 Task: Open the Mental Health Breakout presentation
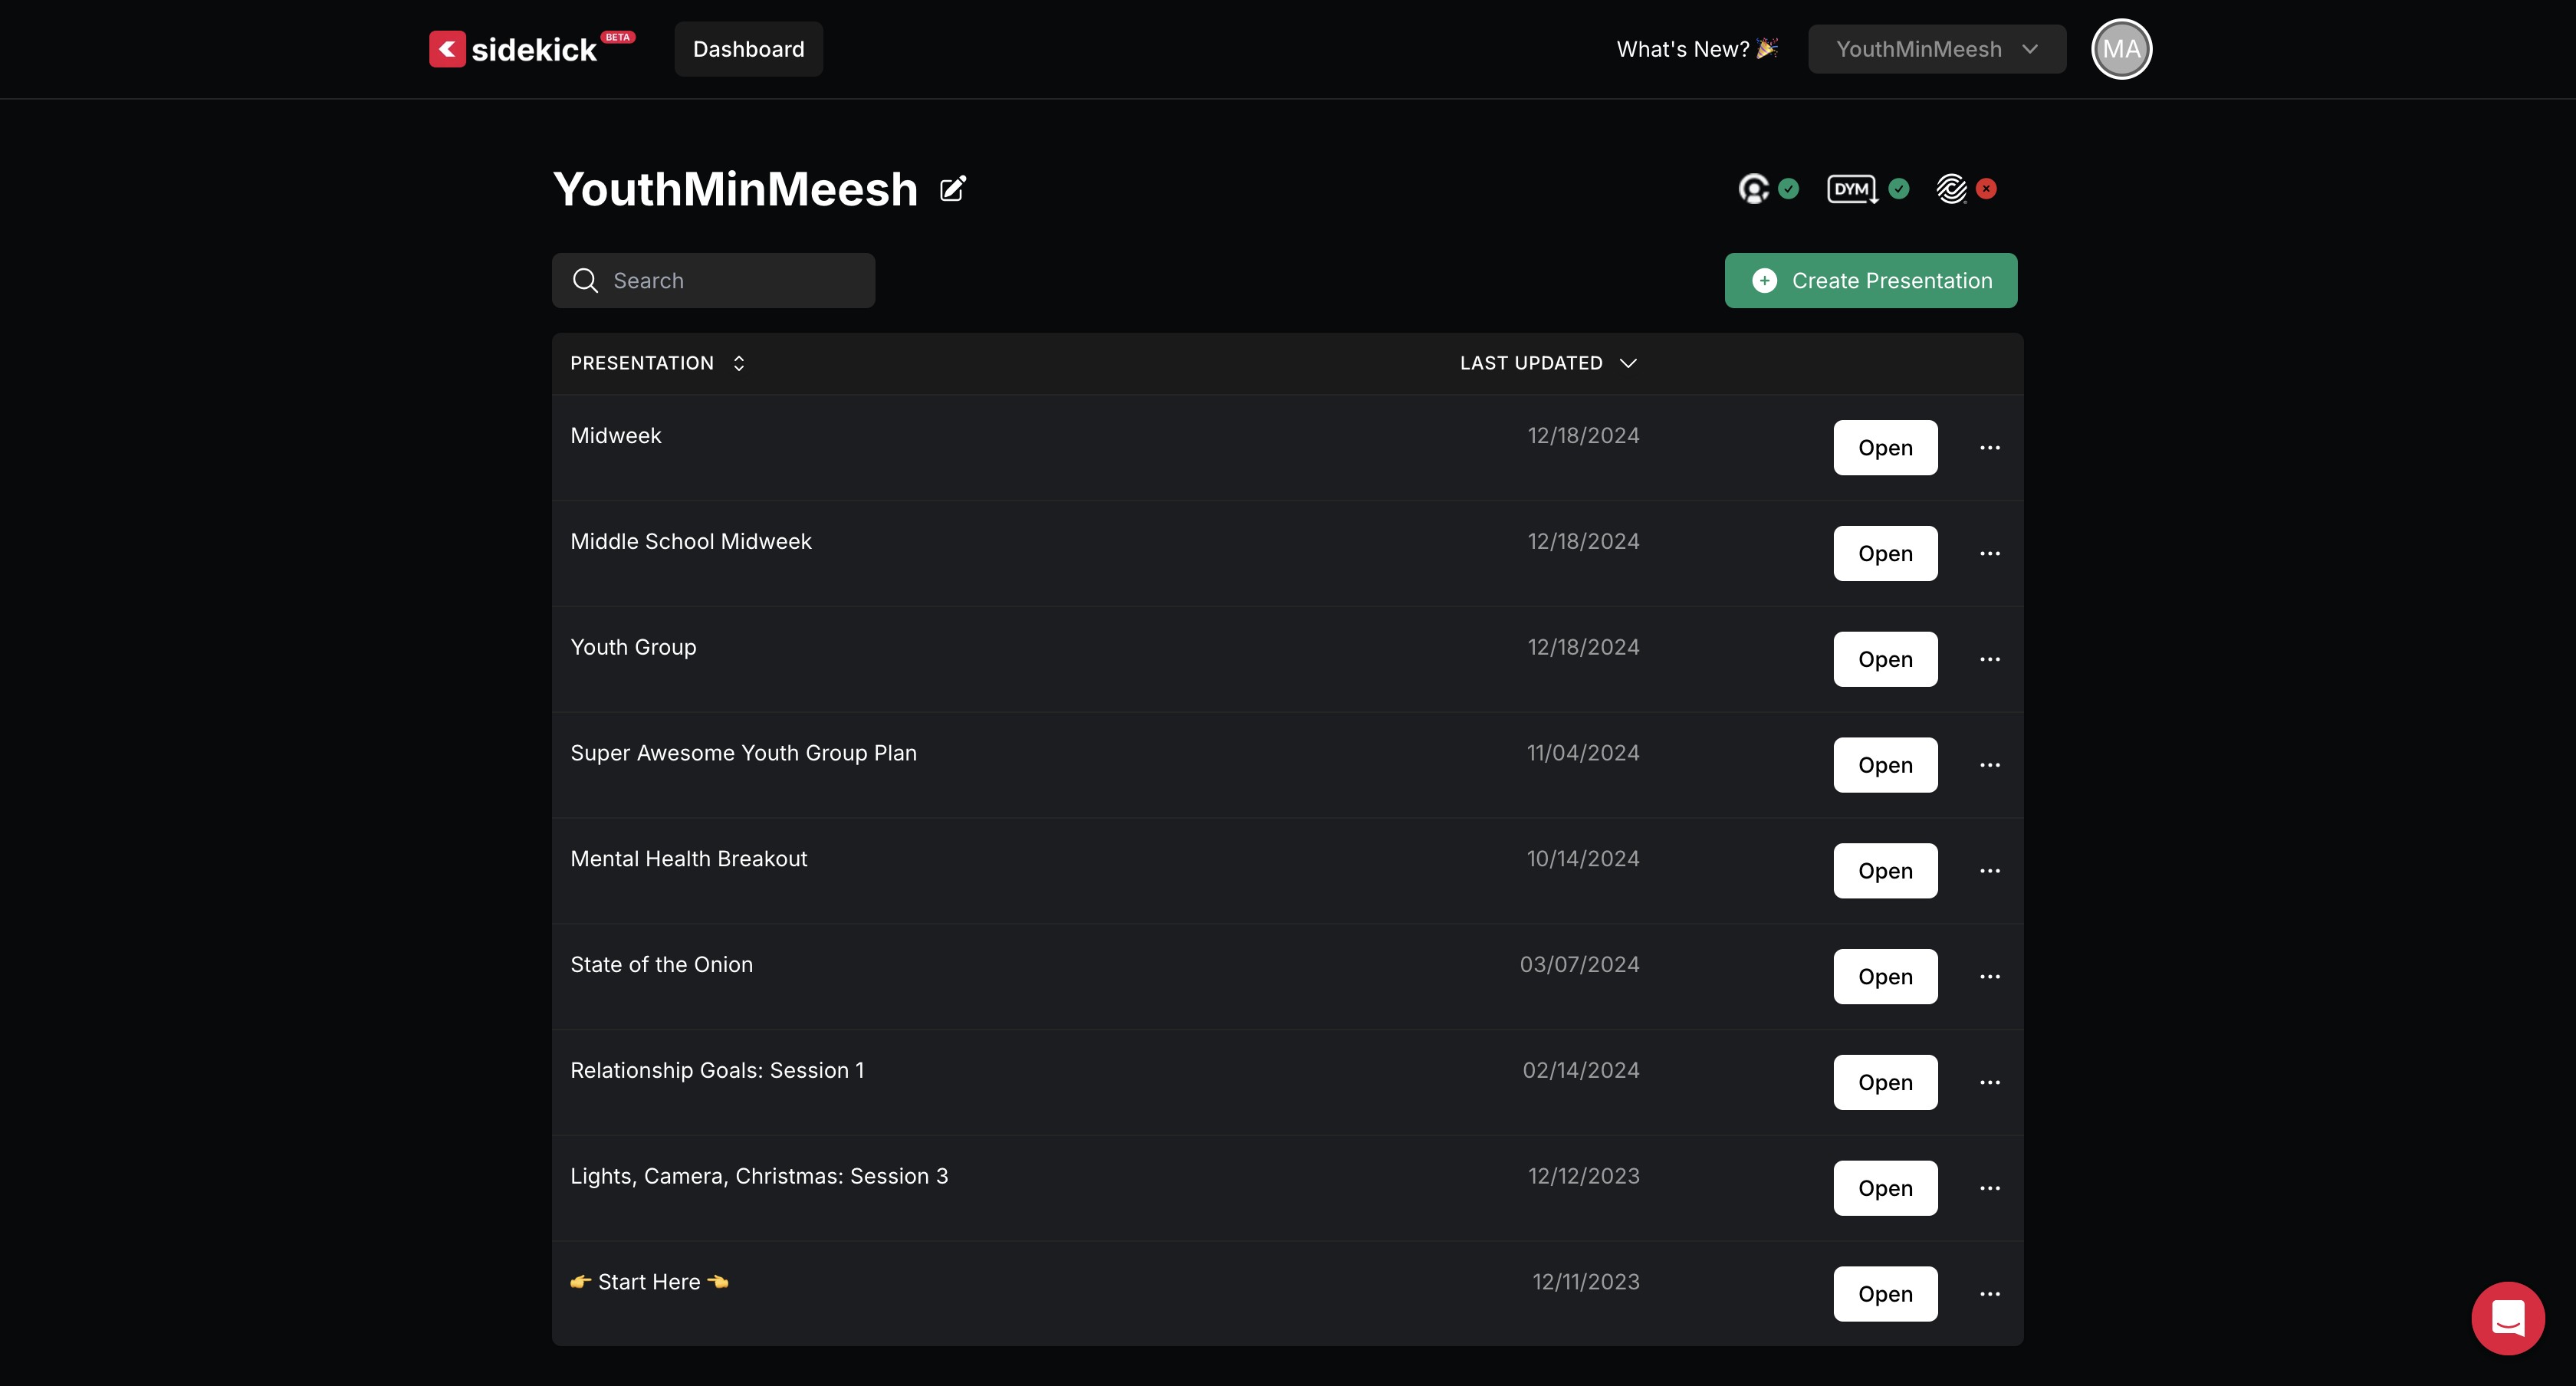tap(1885, 871)
